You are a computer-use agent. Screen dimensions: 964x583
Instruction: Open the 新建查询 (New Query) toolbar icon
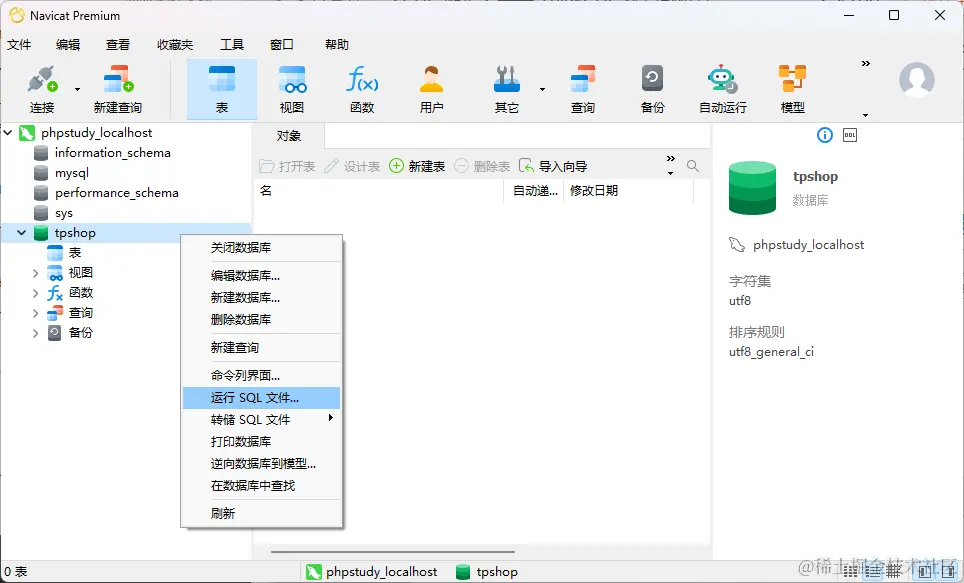point(117,87)
